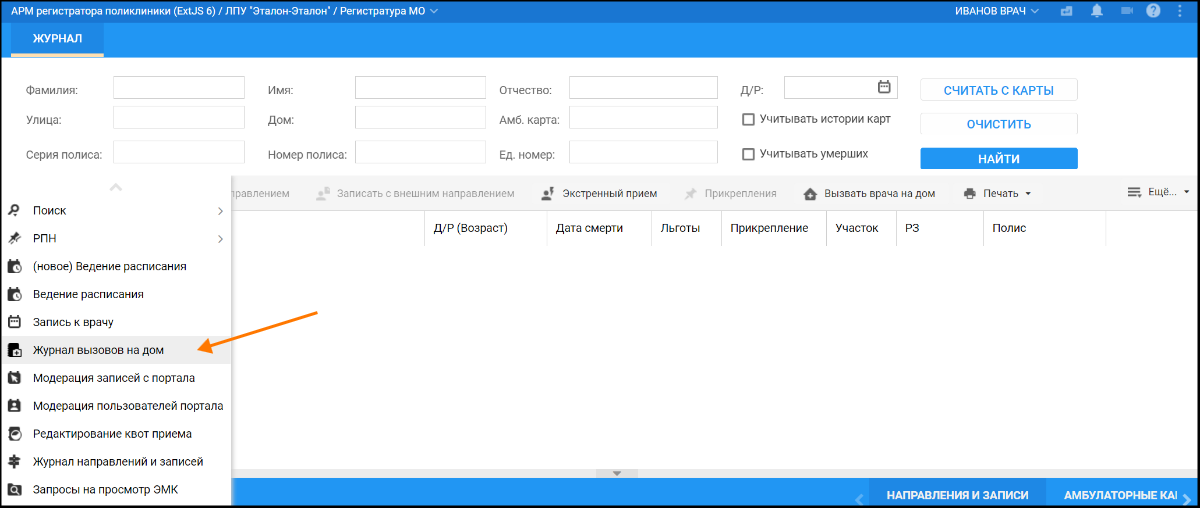
Task: Click the Фамилия input field
Action: click(x=179, y=88)
